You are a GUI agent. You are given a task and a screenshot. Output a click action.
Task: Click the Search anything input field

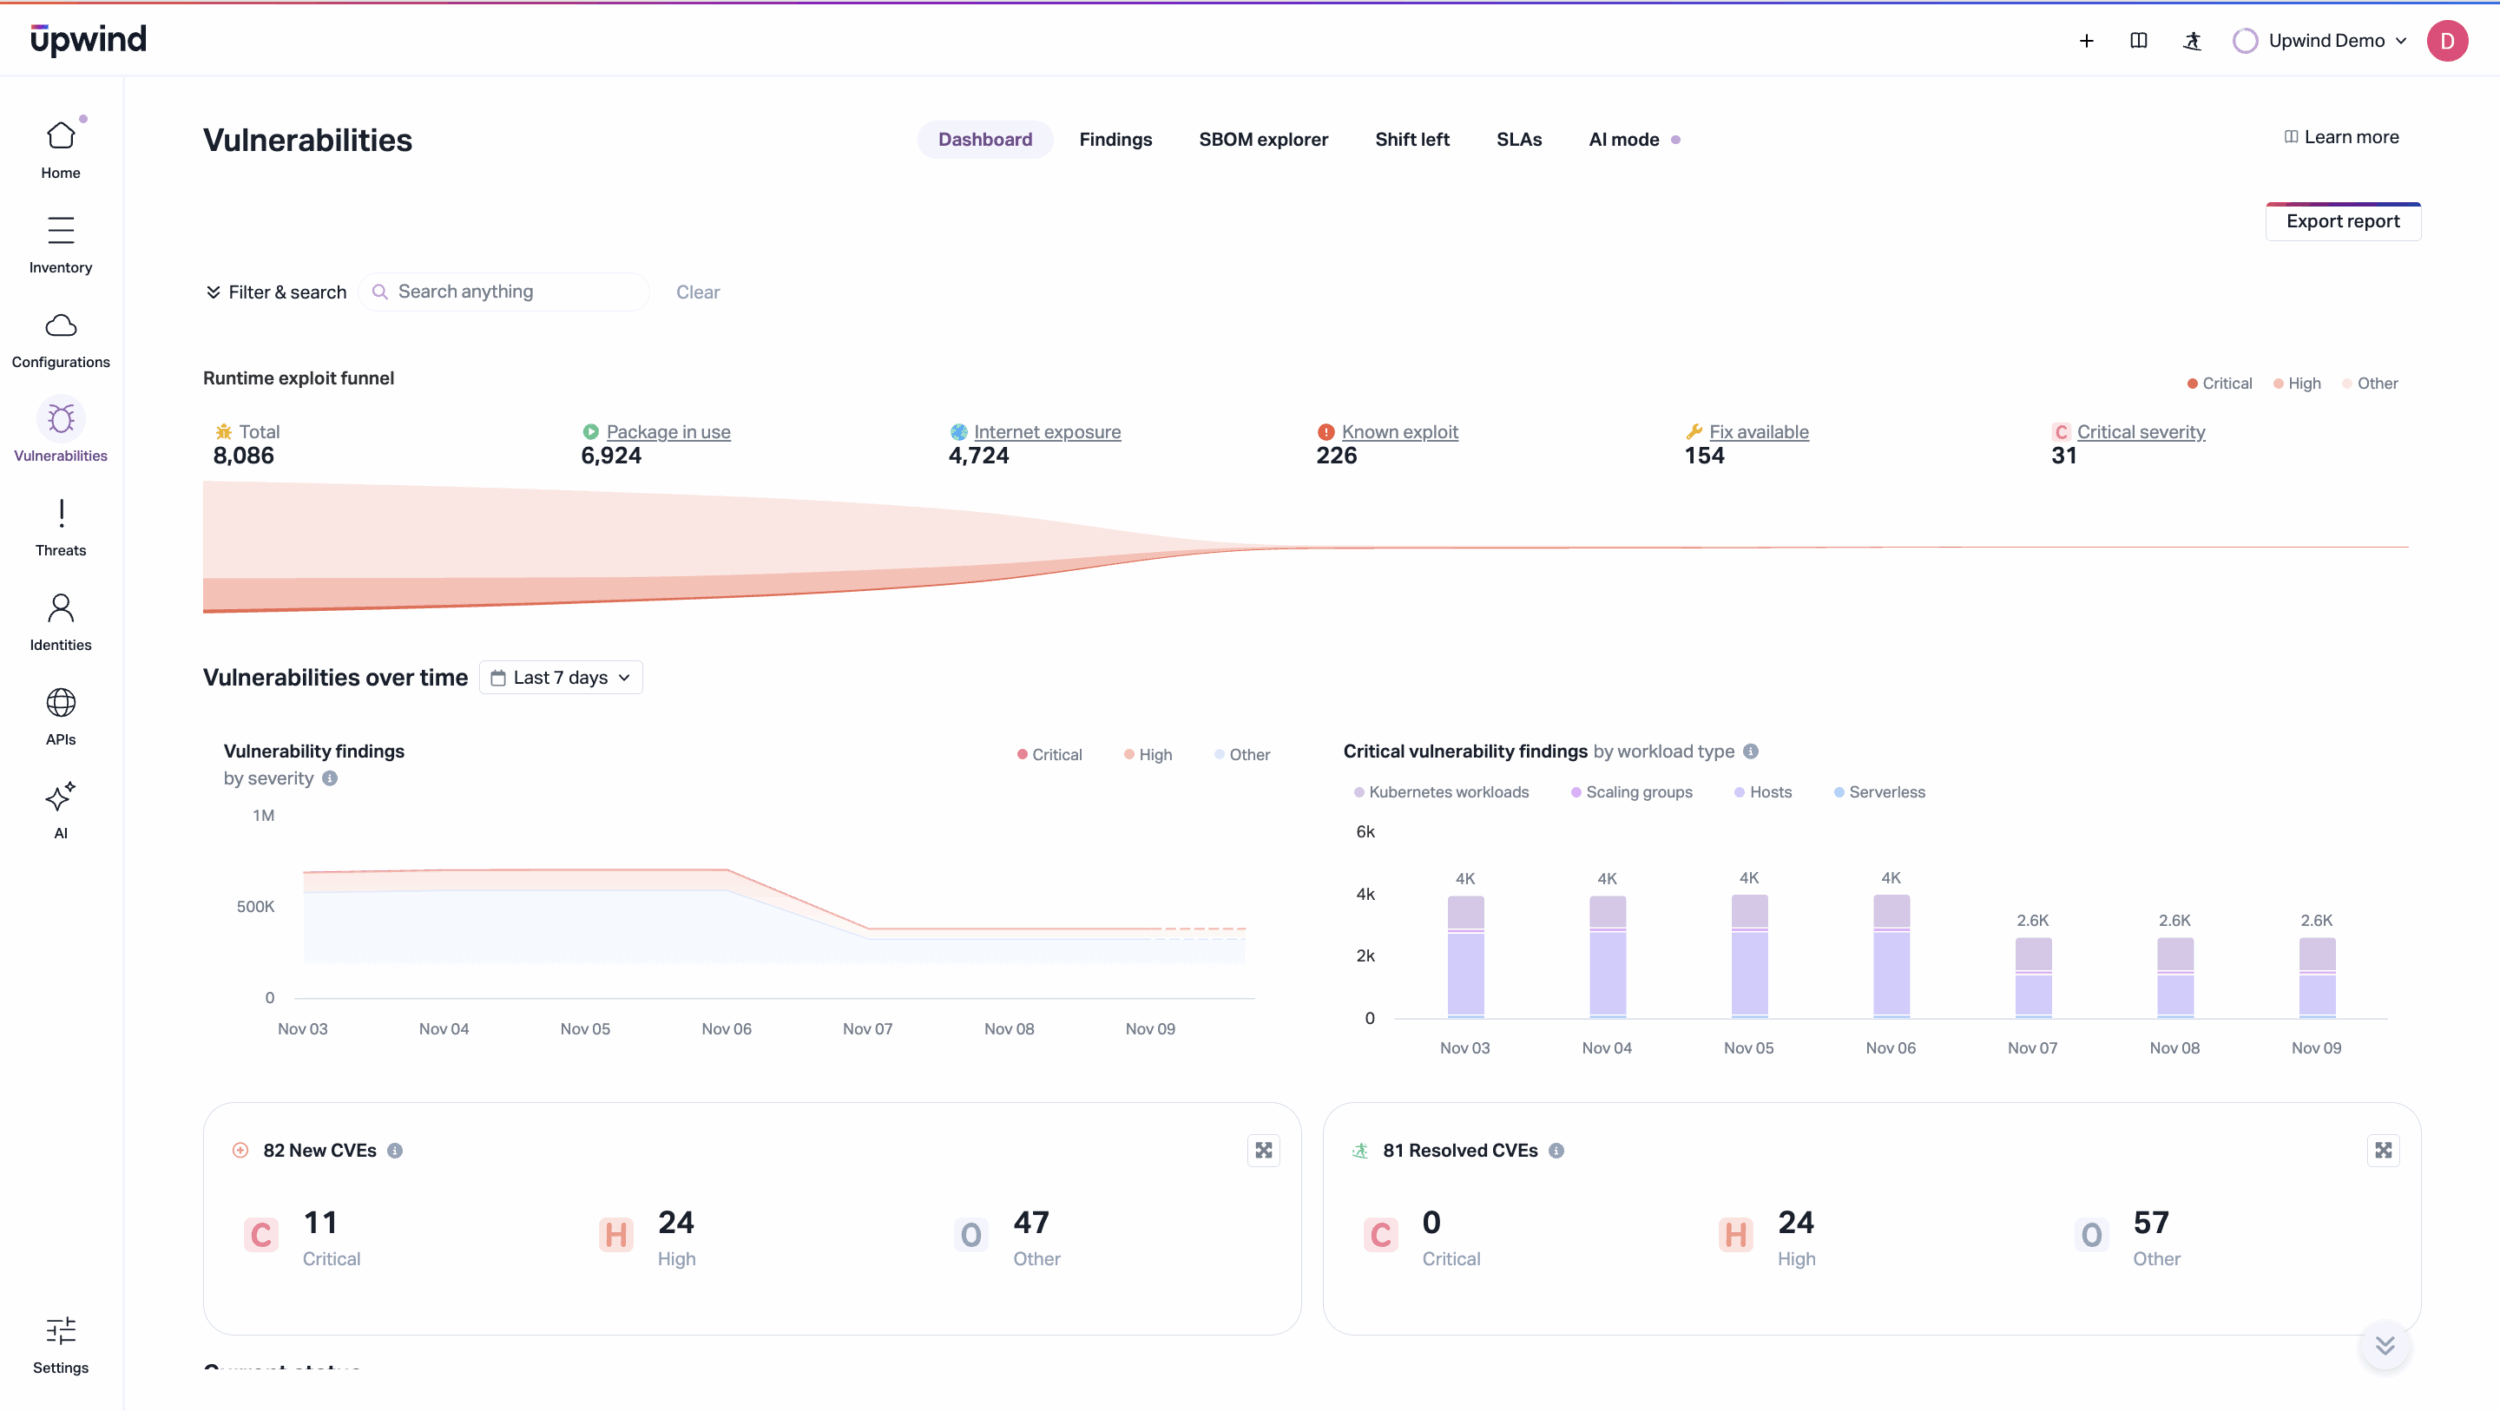(505, 292)
